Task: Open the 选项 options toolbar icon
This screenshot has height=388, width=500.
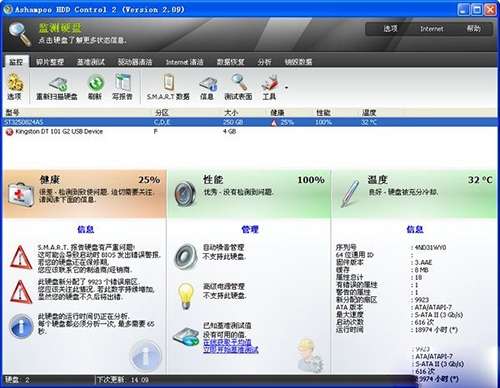Action: pyautogui.click(x=15, y=83)
